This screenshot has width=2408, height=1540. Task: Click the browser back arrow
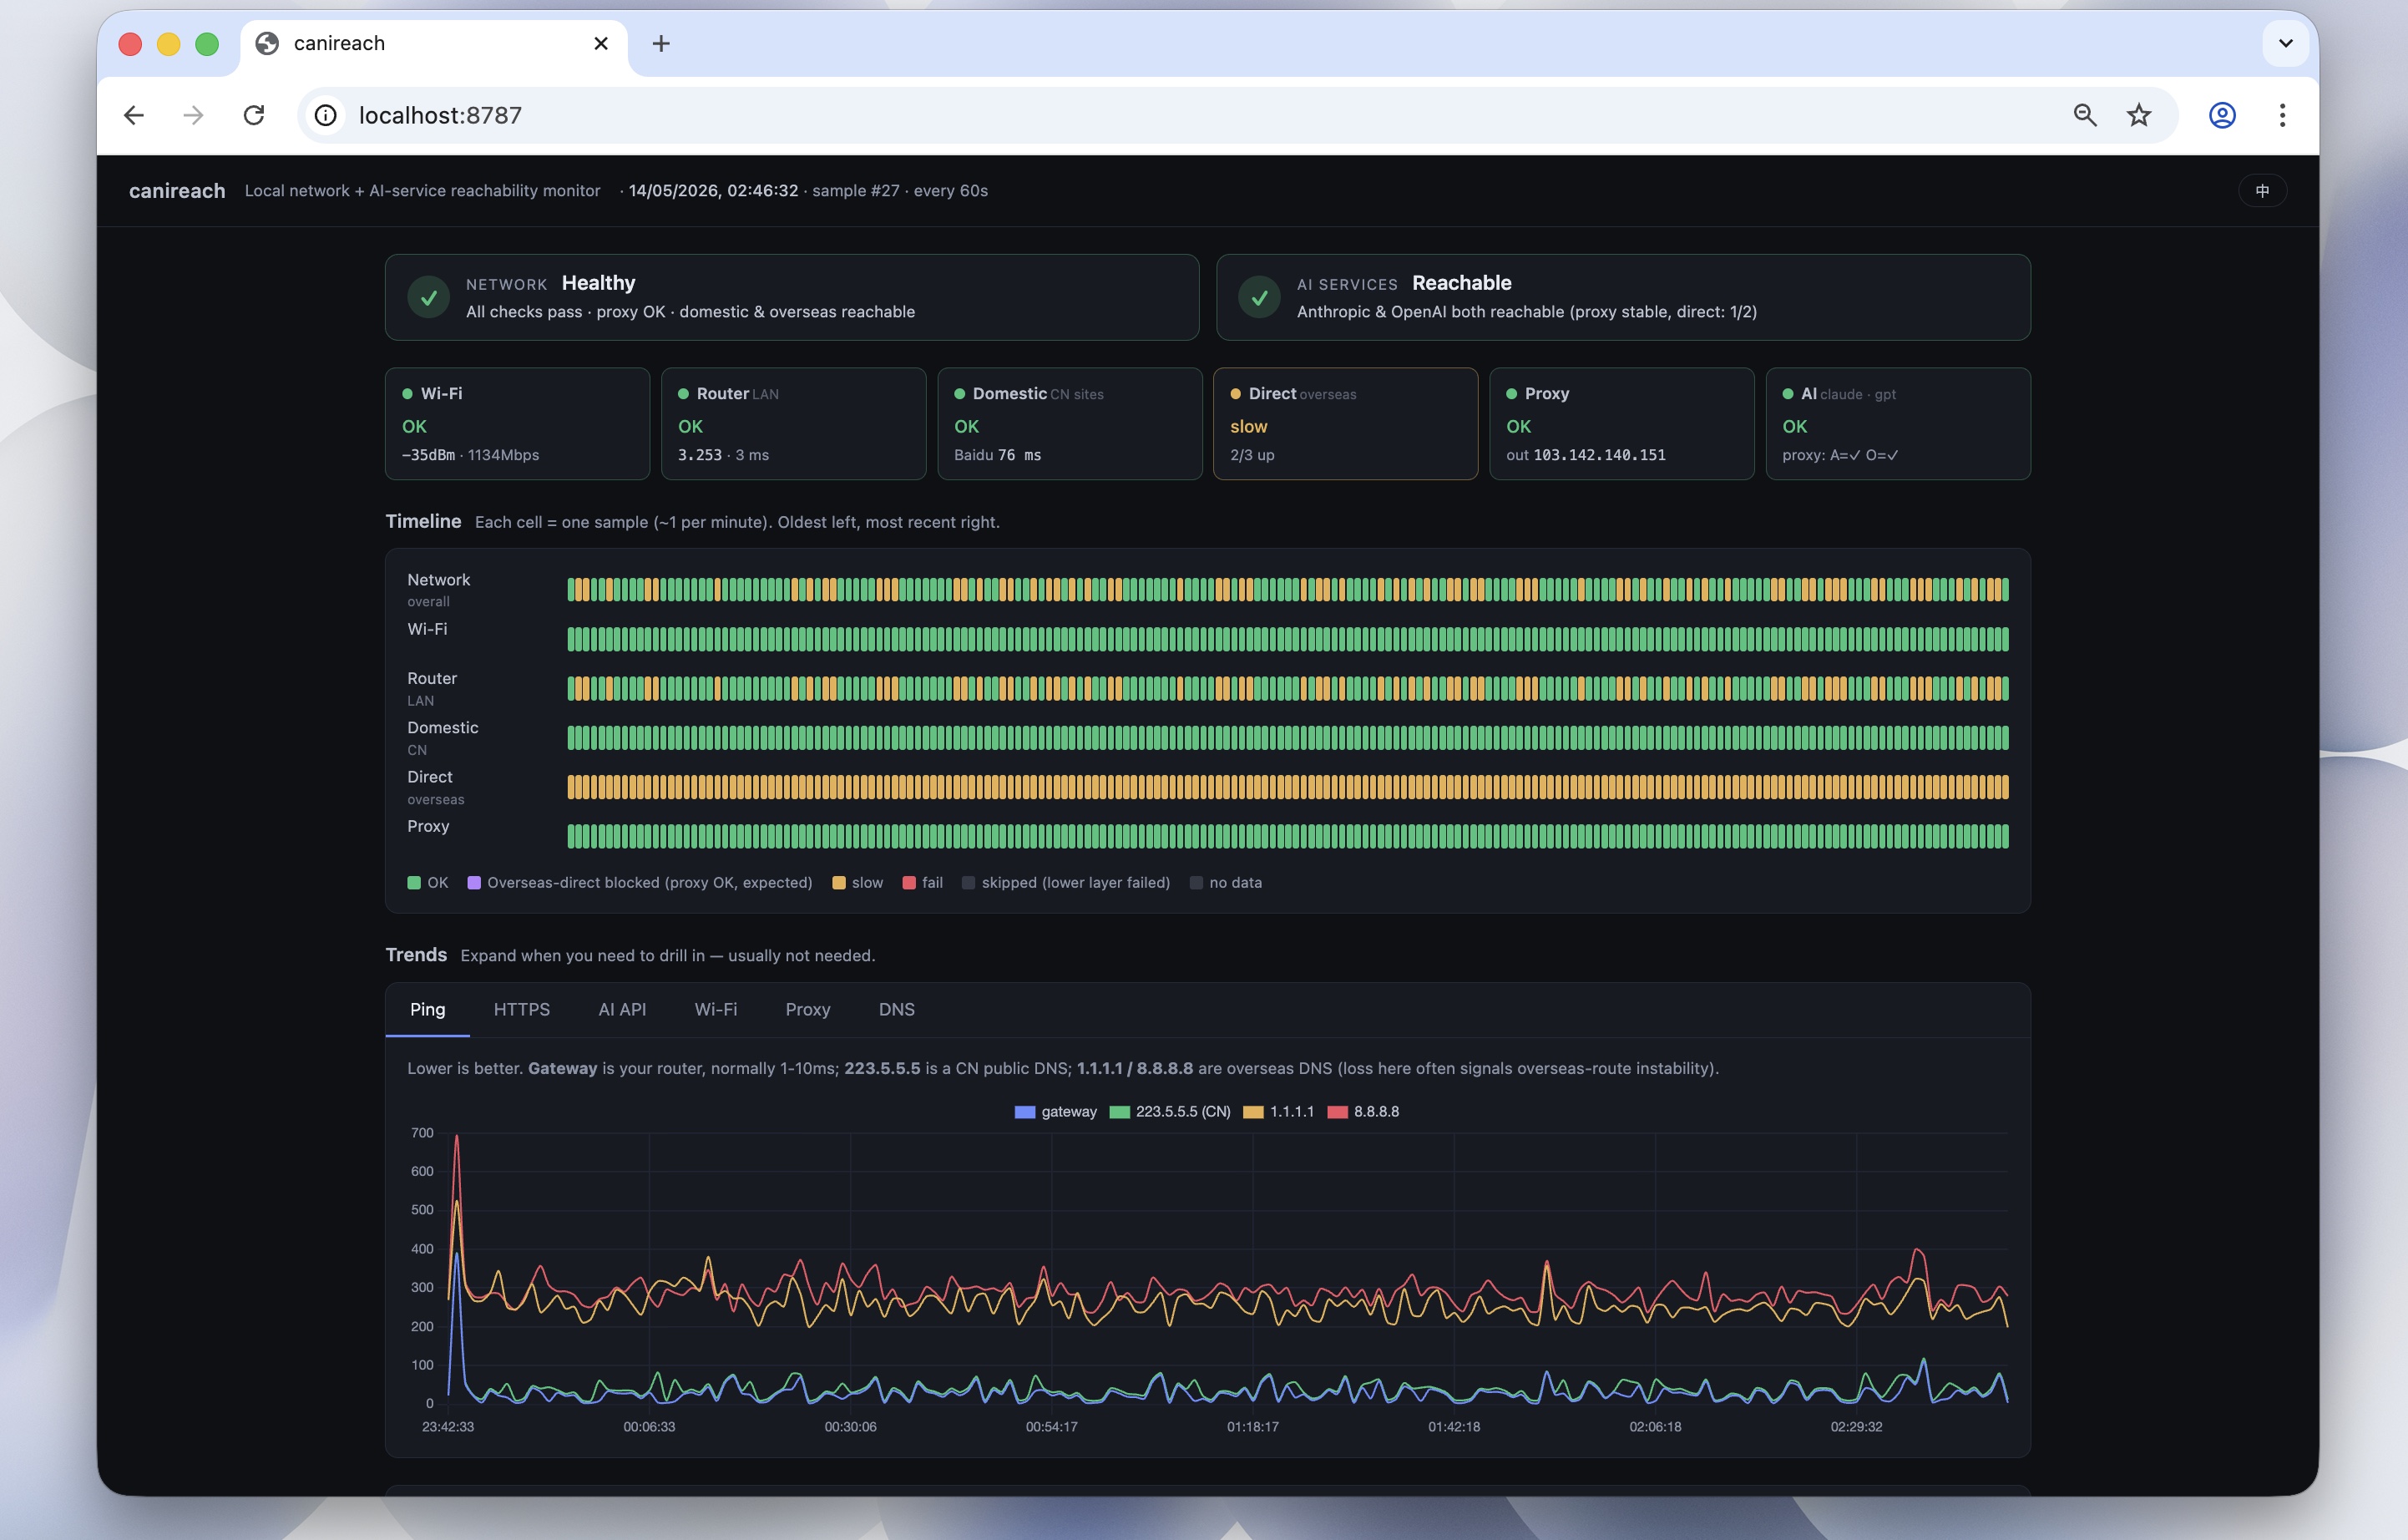(x=134, y=115)
